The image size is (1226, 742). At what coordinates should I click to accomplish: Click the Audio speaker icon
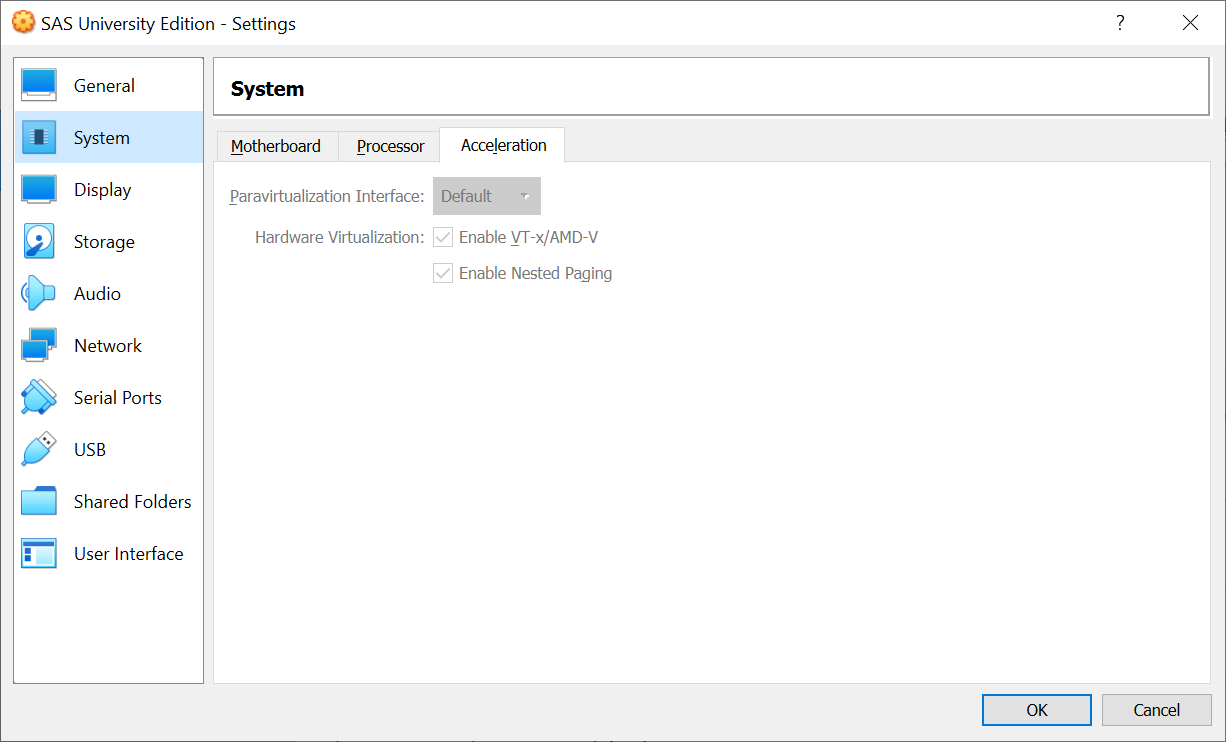[39, 294]
